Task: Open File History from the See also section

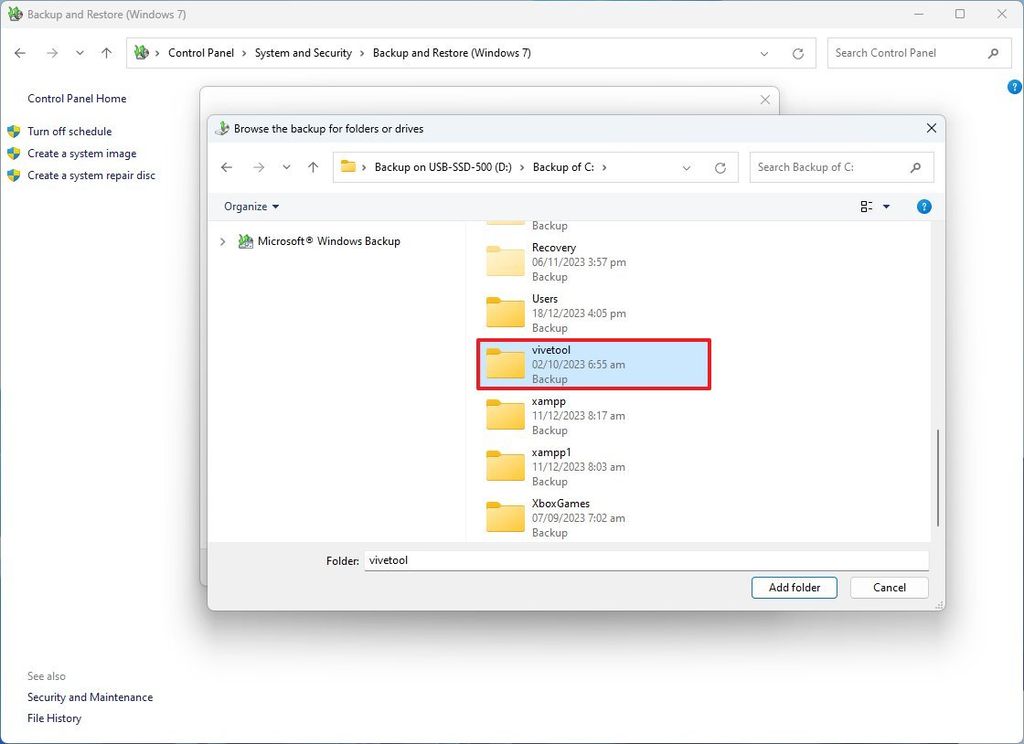Action: (54, 718)
